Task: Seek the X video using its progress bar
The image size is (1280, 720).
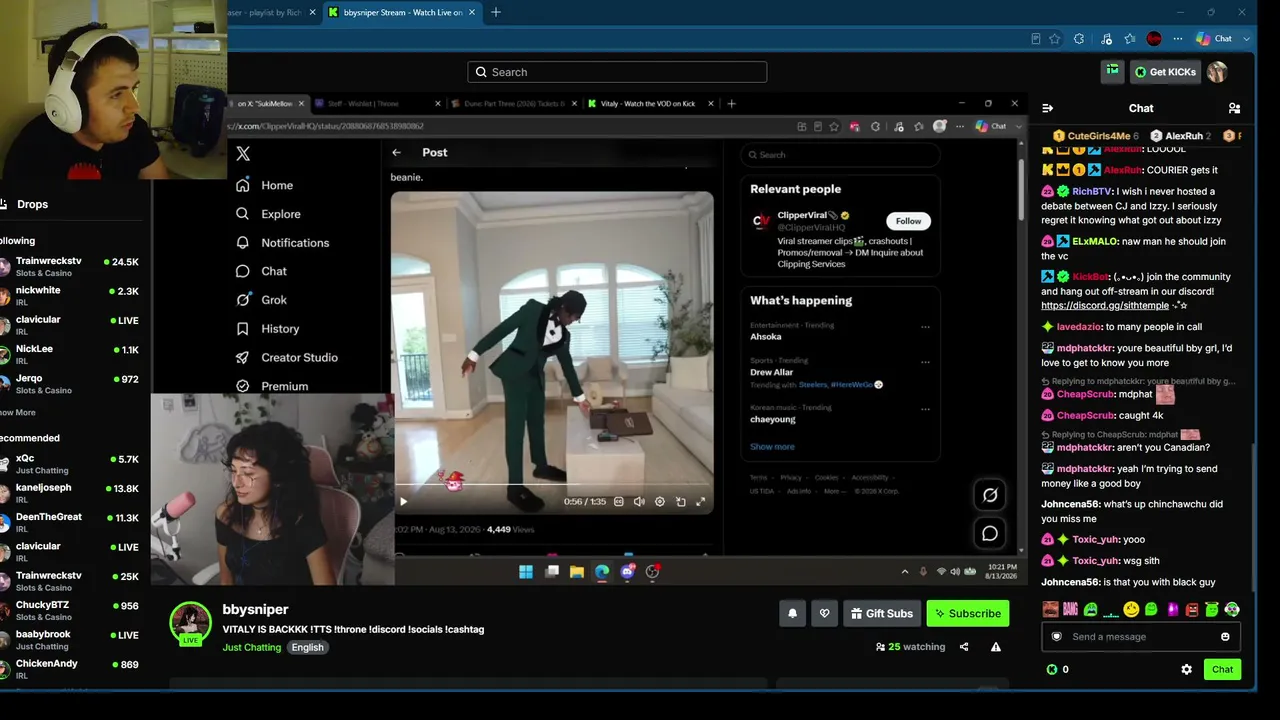Action: coord(552,485)
